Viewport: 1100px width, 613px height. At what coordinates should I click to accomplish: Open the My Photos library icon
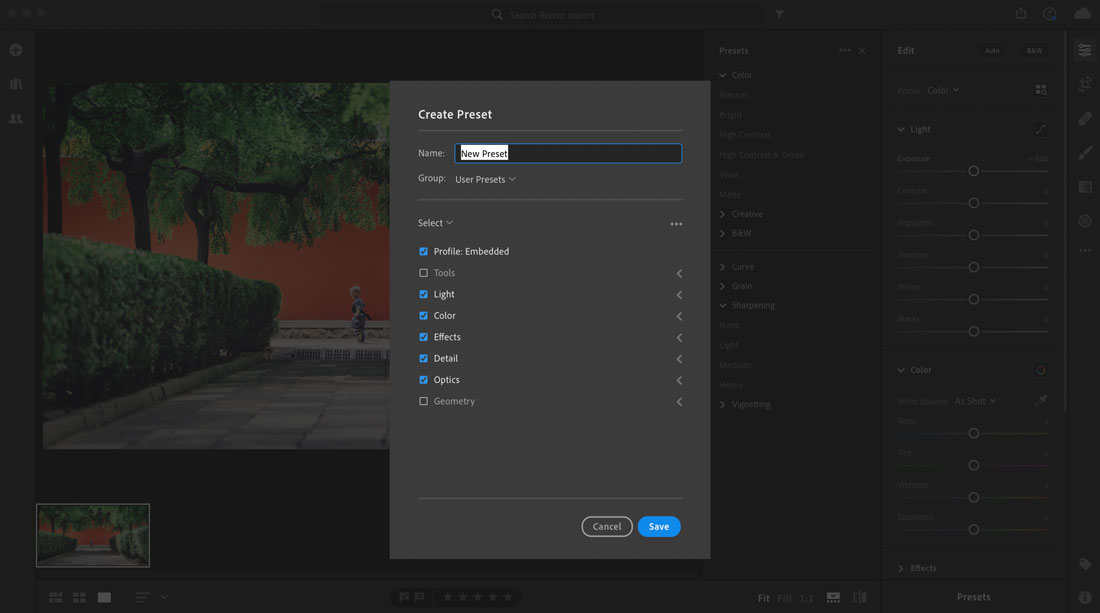click(x=15, y=83)
